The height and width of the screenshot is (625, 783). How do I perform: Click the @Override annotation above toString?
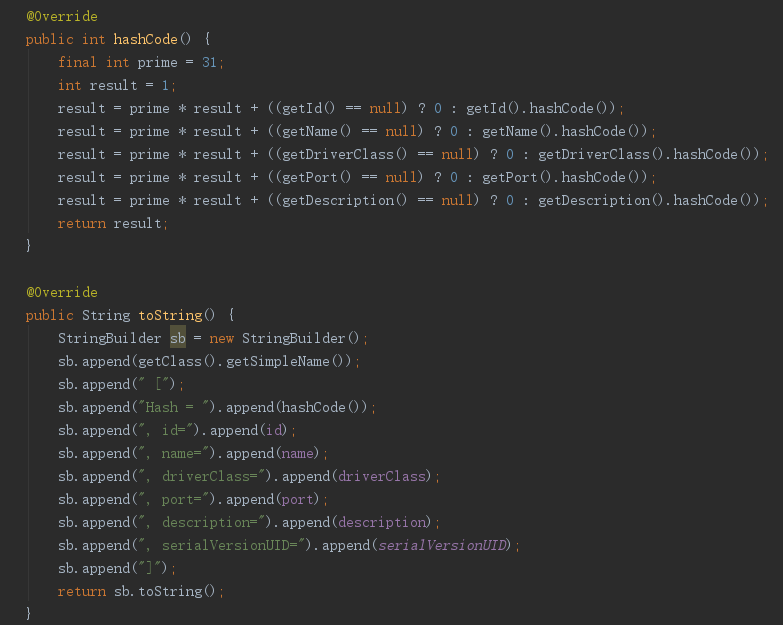pos(62,293)
